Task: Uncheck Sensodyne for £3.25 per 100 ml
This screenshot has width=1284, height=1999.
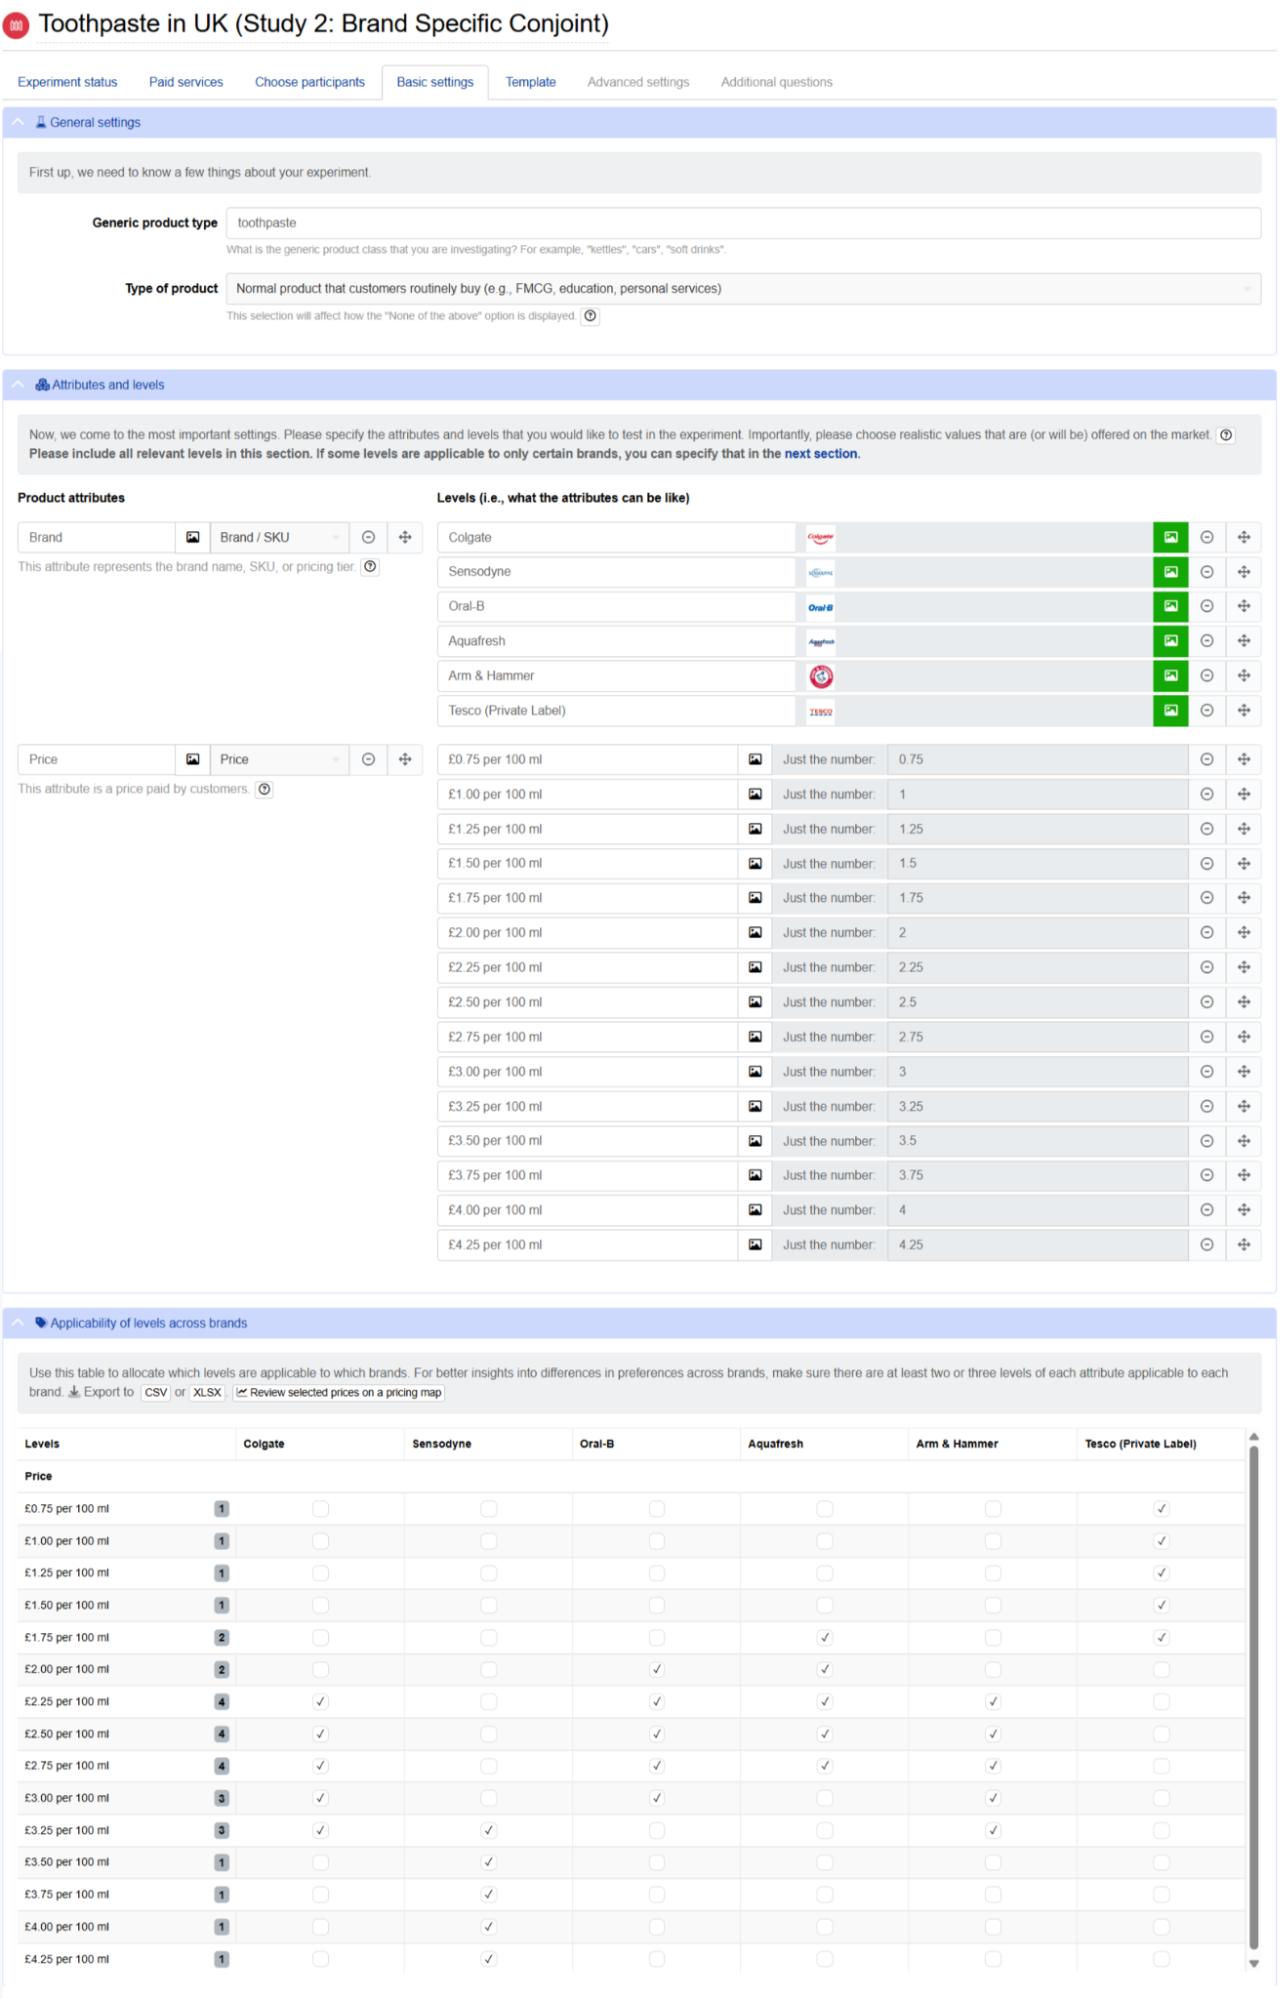Action: point(488,1831)
